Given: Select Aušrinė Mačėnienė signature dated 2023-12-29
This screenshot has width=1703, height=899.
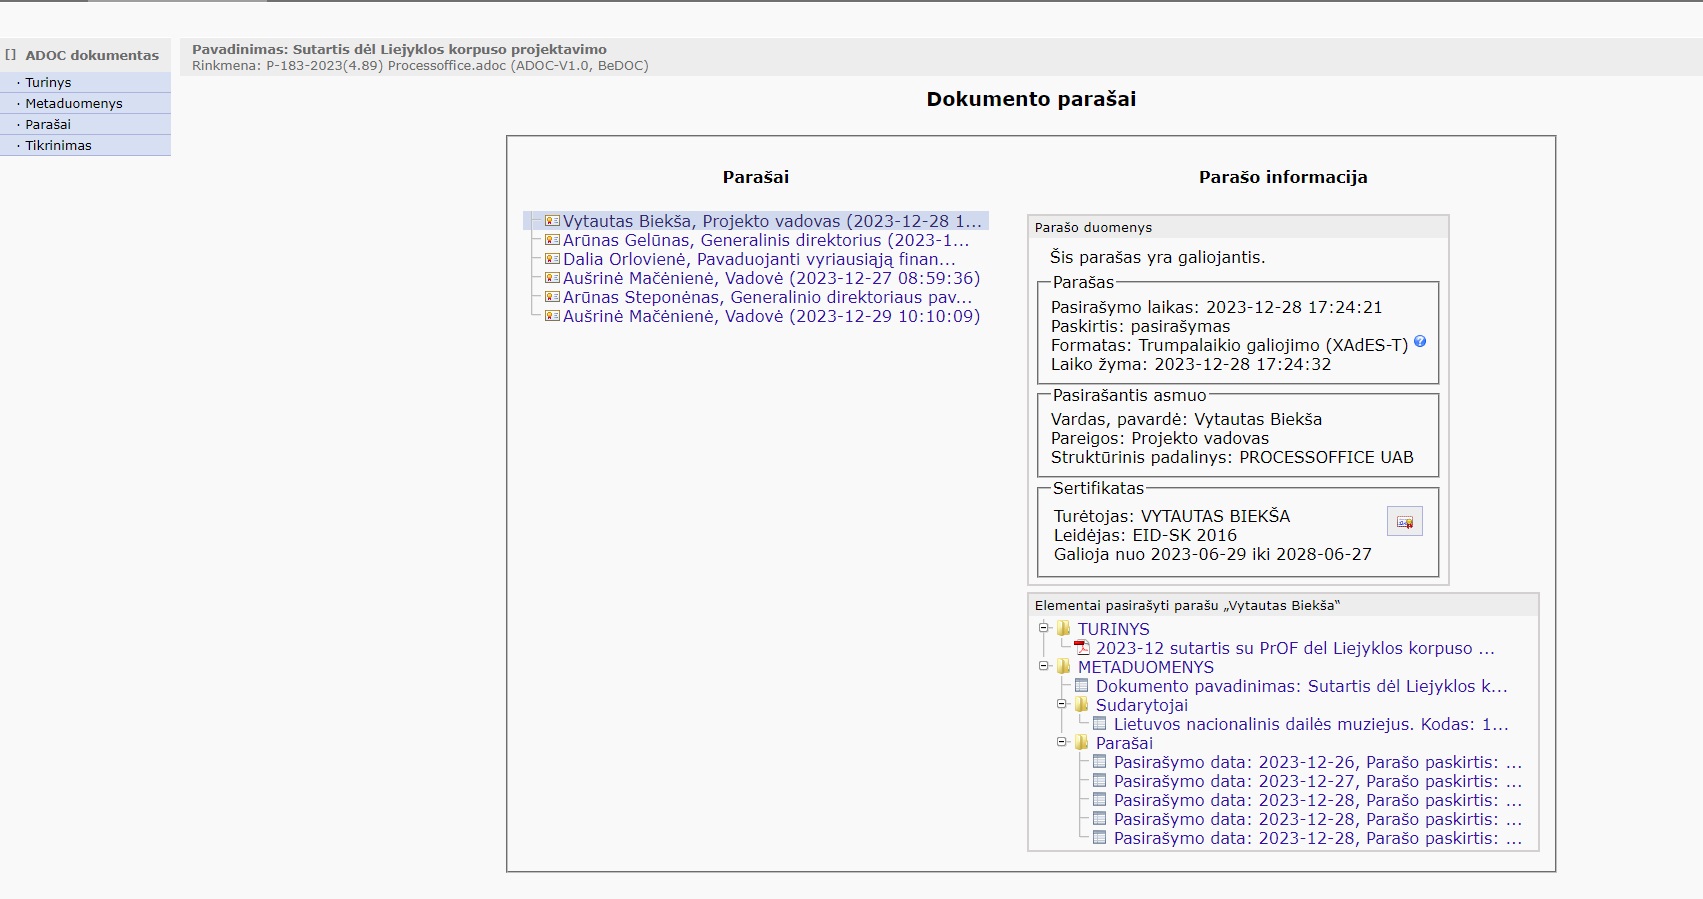Looking at the screenshot, I should pos(770,316).
